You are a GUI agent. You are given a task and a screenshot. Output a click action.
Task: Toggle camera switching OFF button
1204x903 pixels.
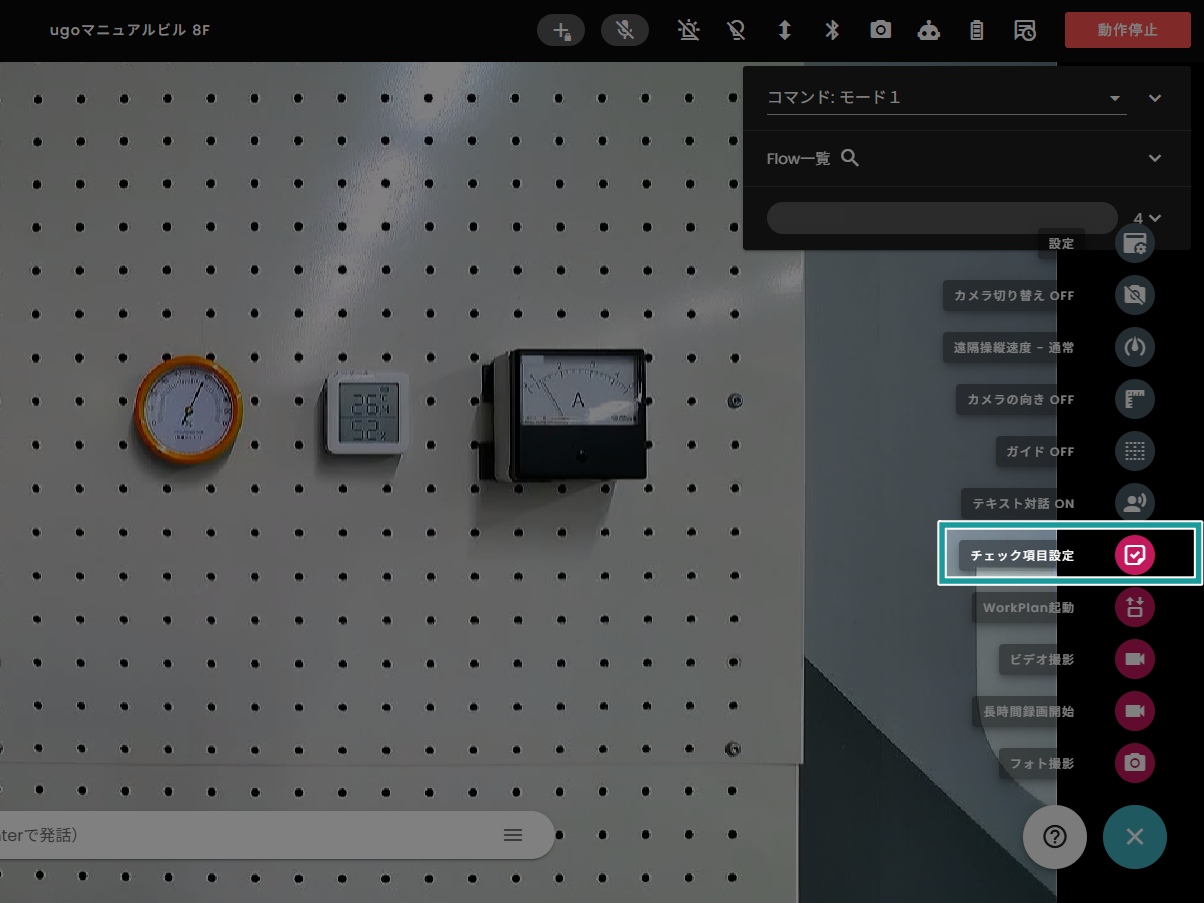pos(1135,295)
